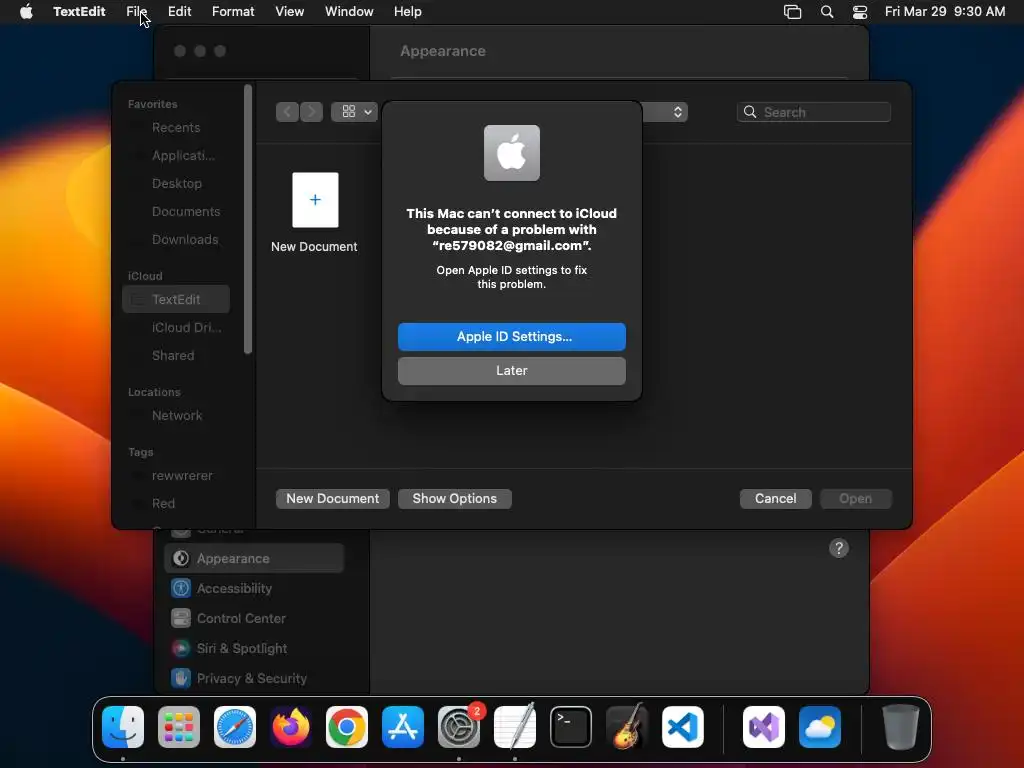The height and width of the screenshot is (768, 1024).
Task: Open Visual Studio Code from the Dock
Action: [682, 727]
